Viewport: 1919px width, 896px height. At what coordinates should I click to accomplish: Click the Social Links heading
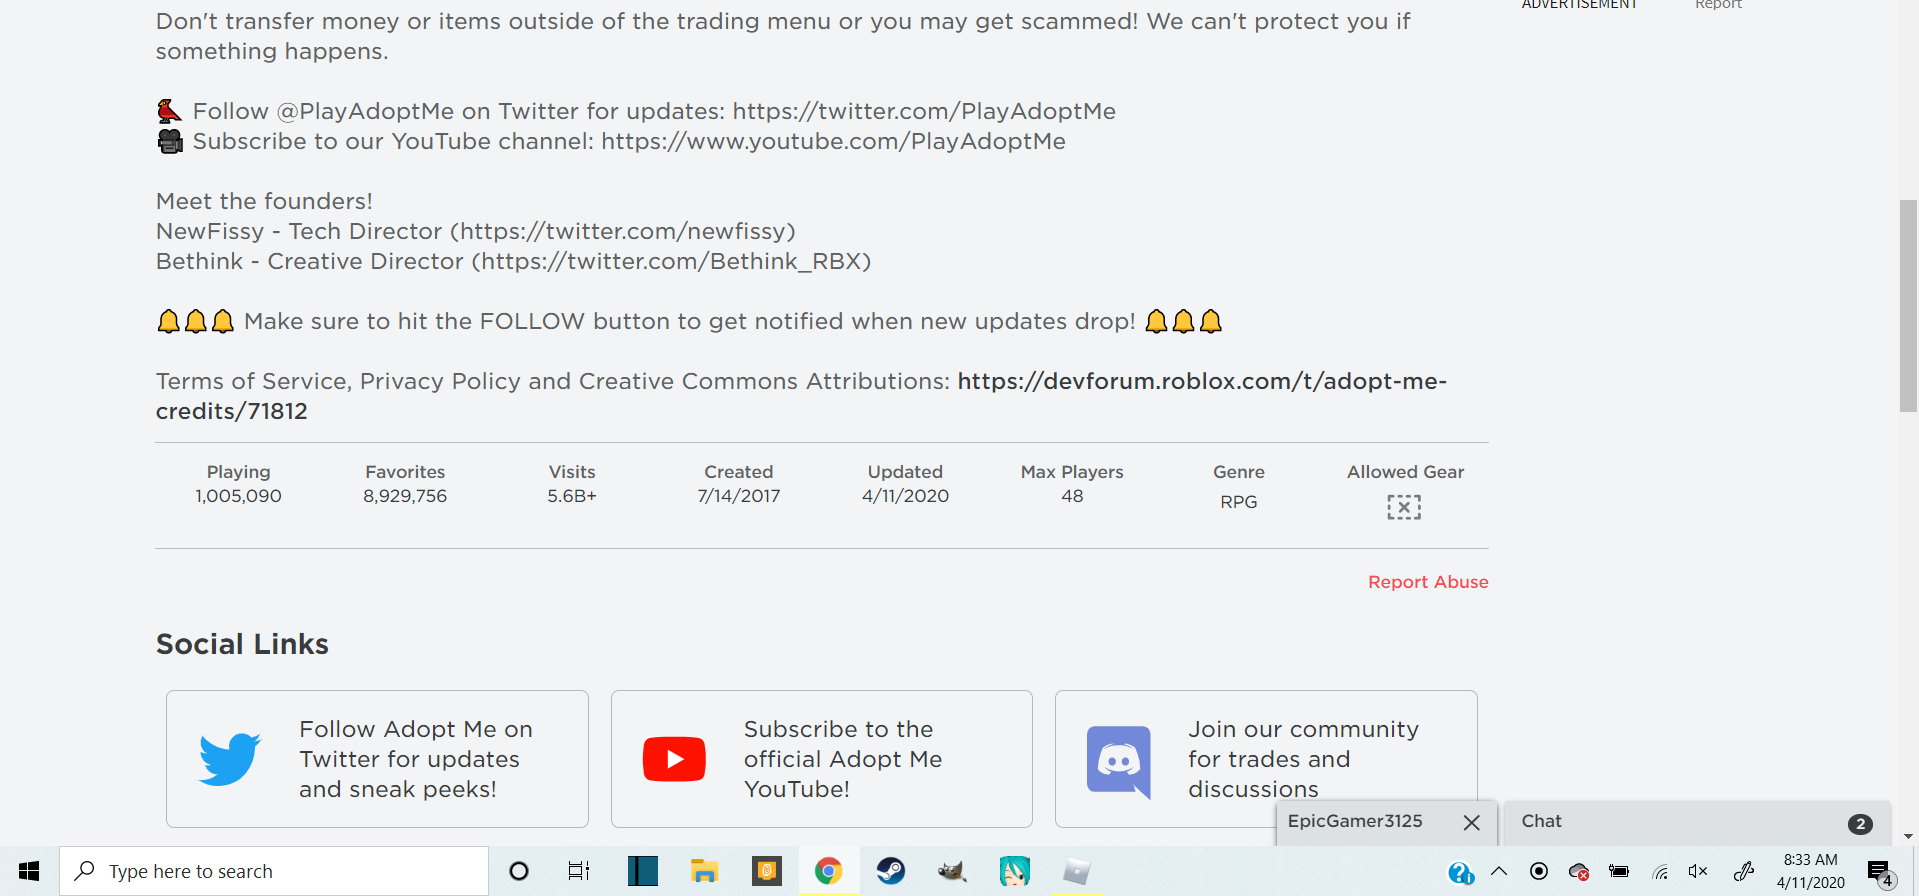coord(242,644)
